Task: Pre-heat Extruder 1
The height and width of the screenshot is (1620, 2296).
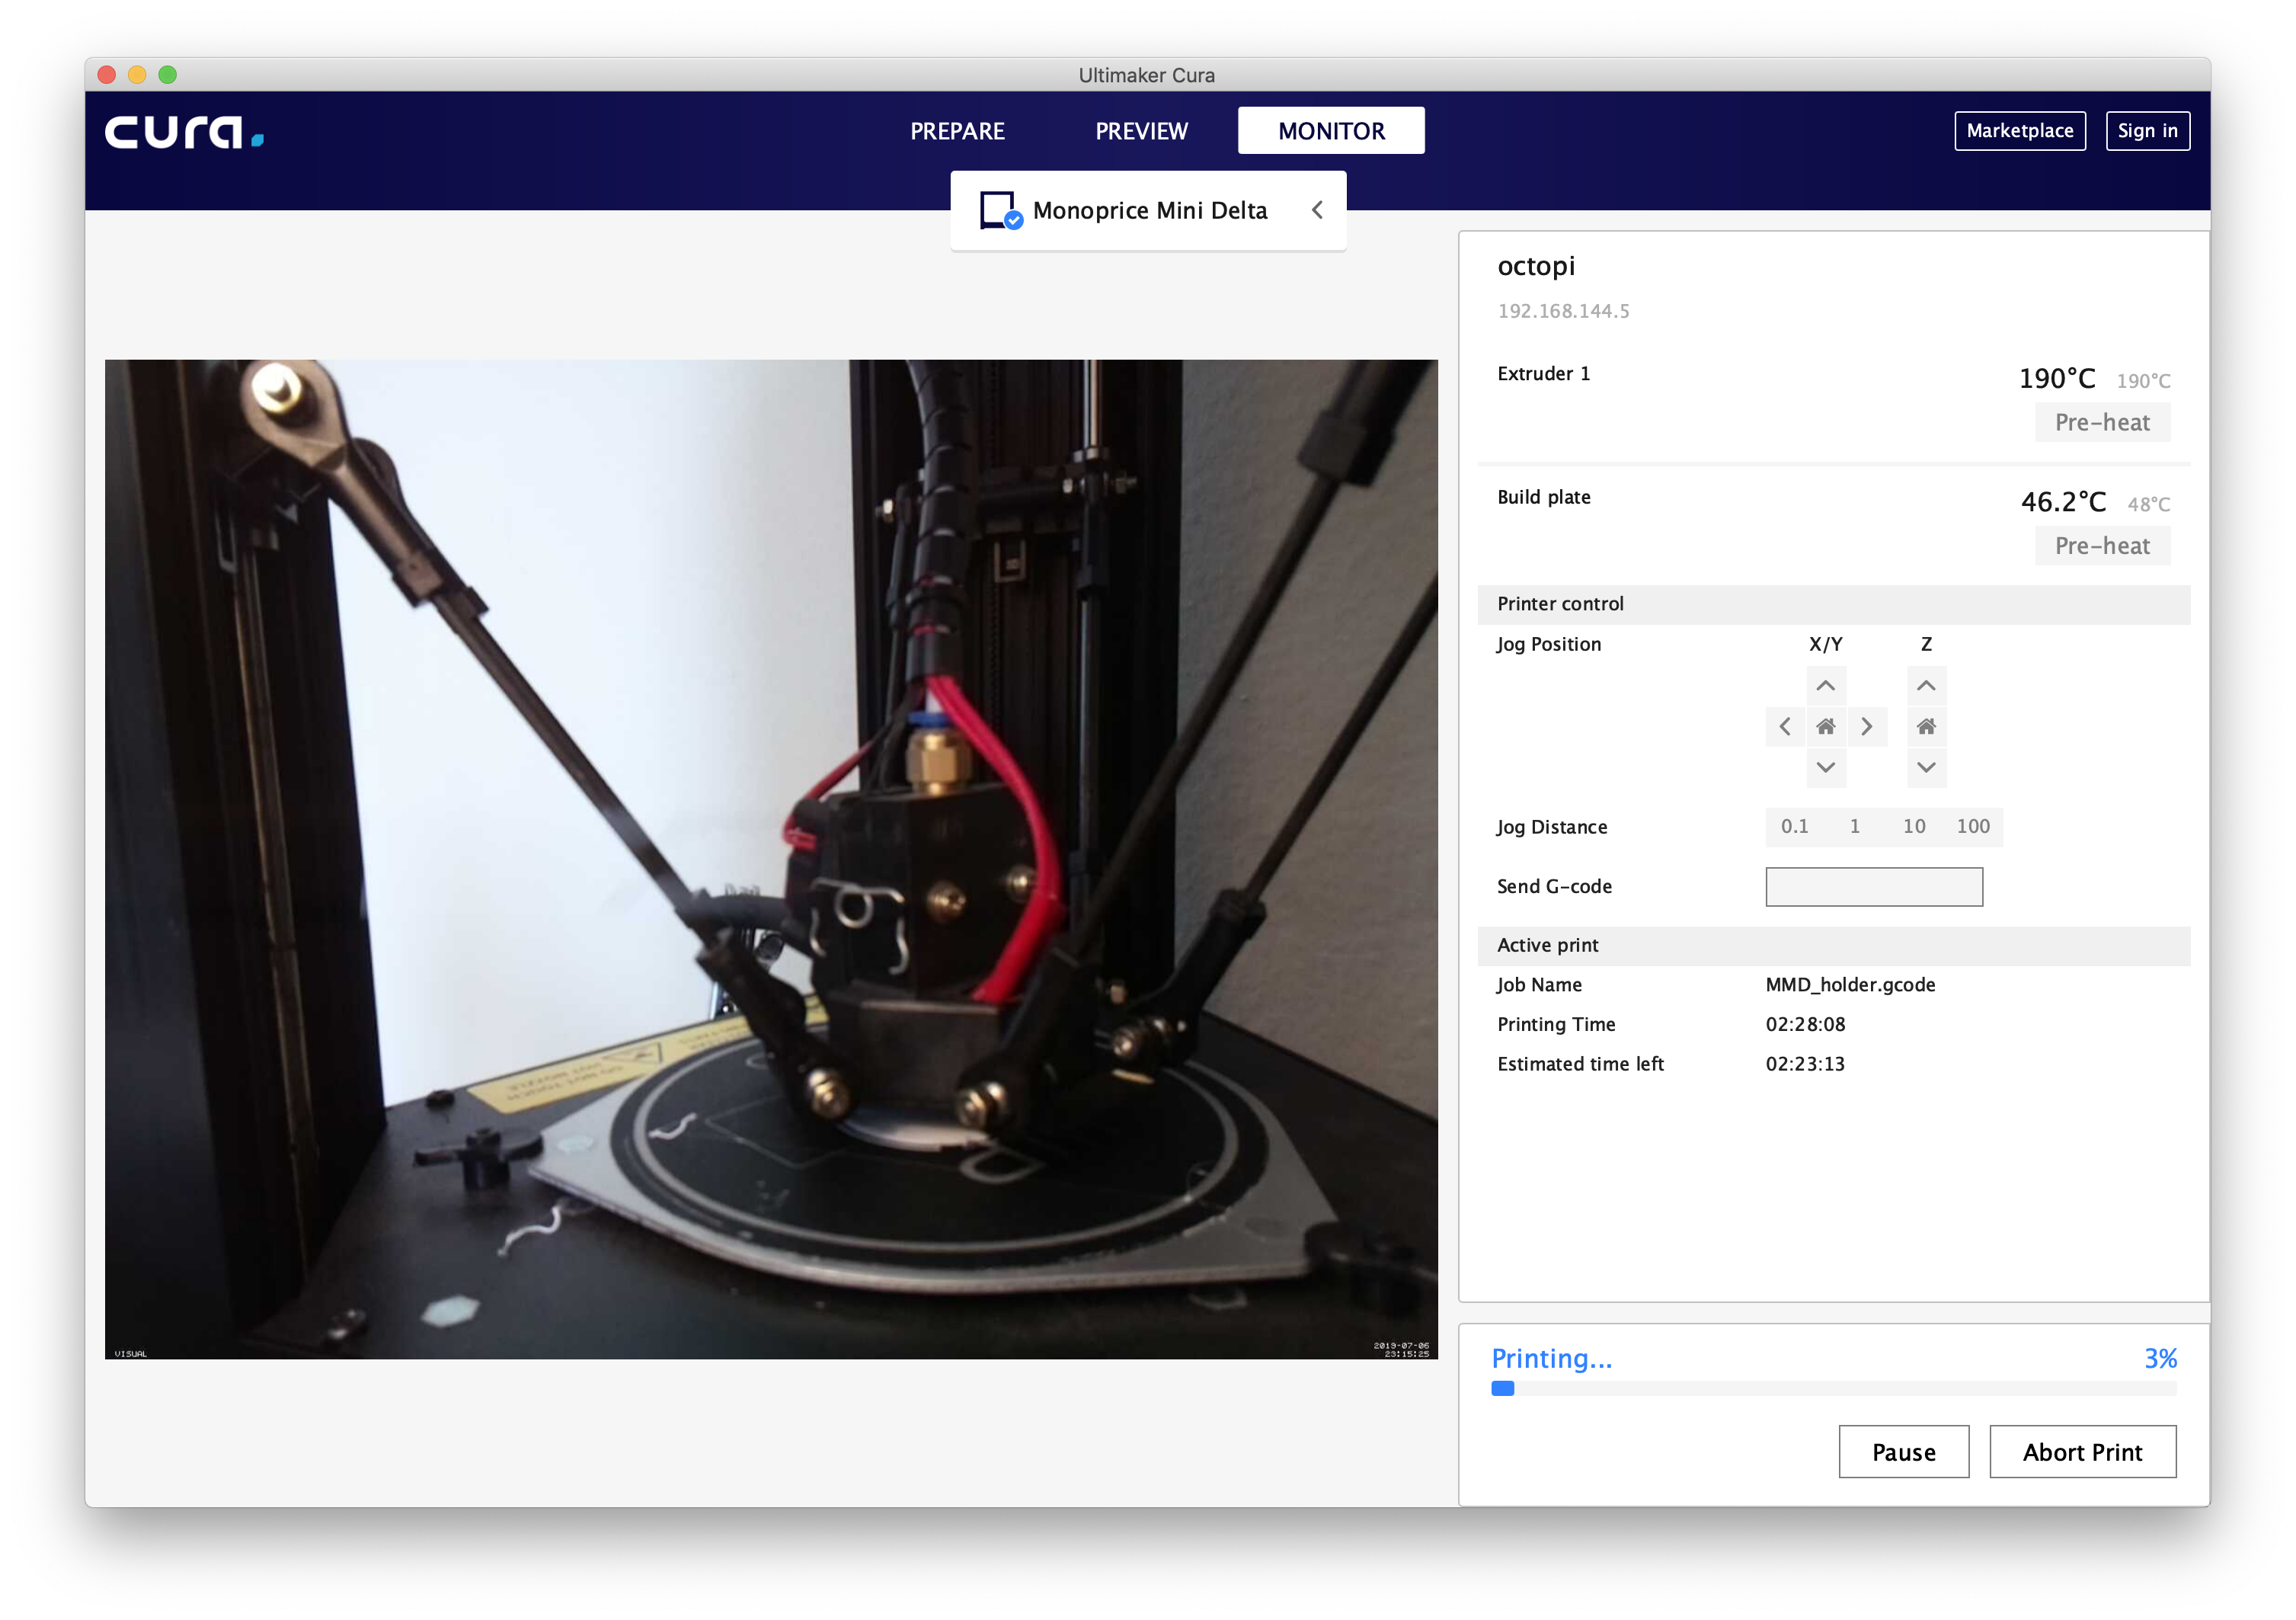Action: click(x=2102, y=423)
